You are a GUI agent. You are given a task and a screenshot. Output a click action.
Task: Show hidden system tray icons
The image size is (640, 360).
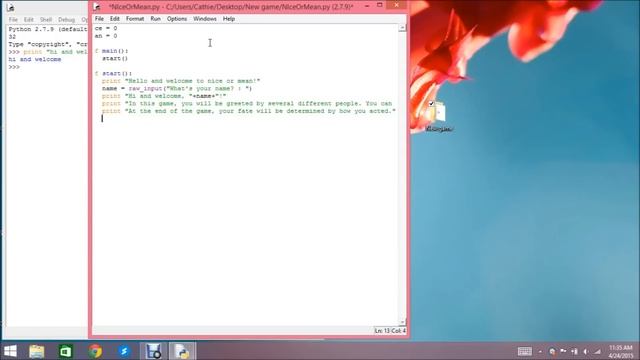pyautogui.click(x=540, y=351)
